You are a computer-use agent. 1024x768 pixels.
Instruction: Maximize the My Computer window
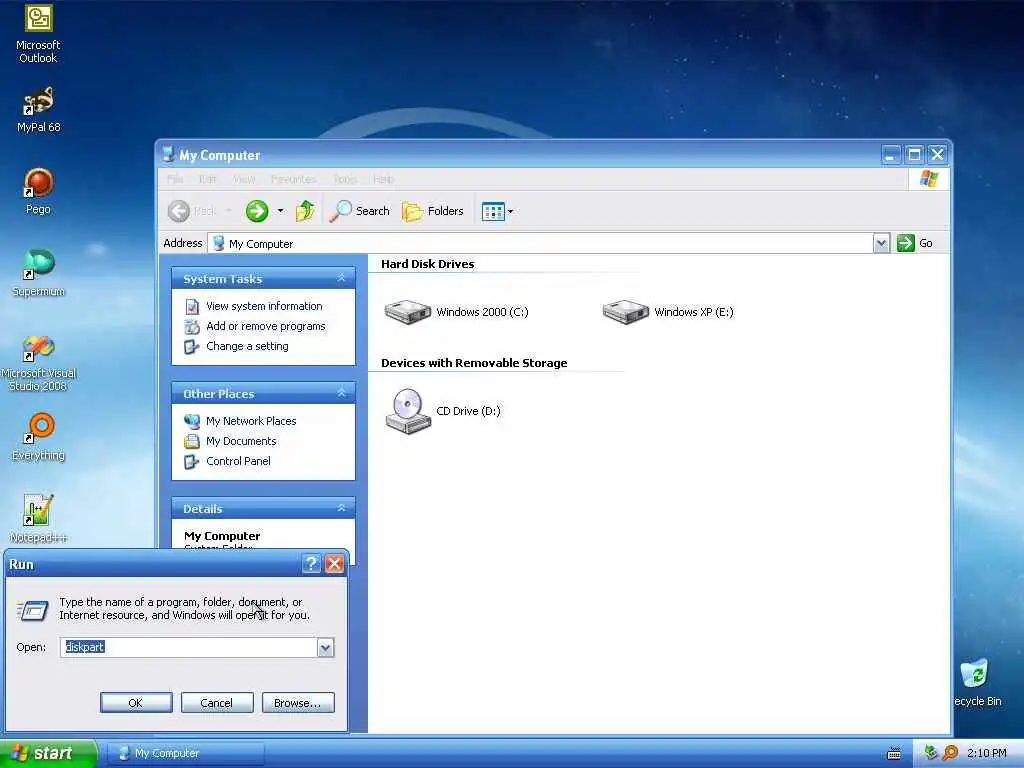[x=914, y=155]
